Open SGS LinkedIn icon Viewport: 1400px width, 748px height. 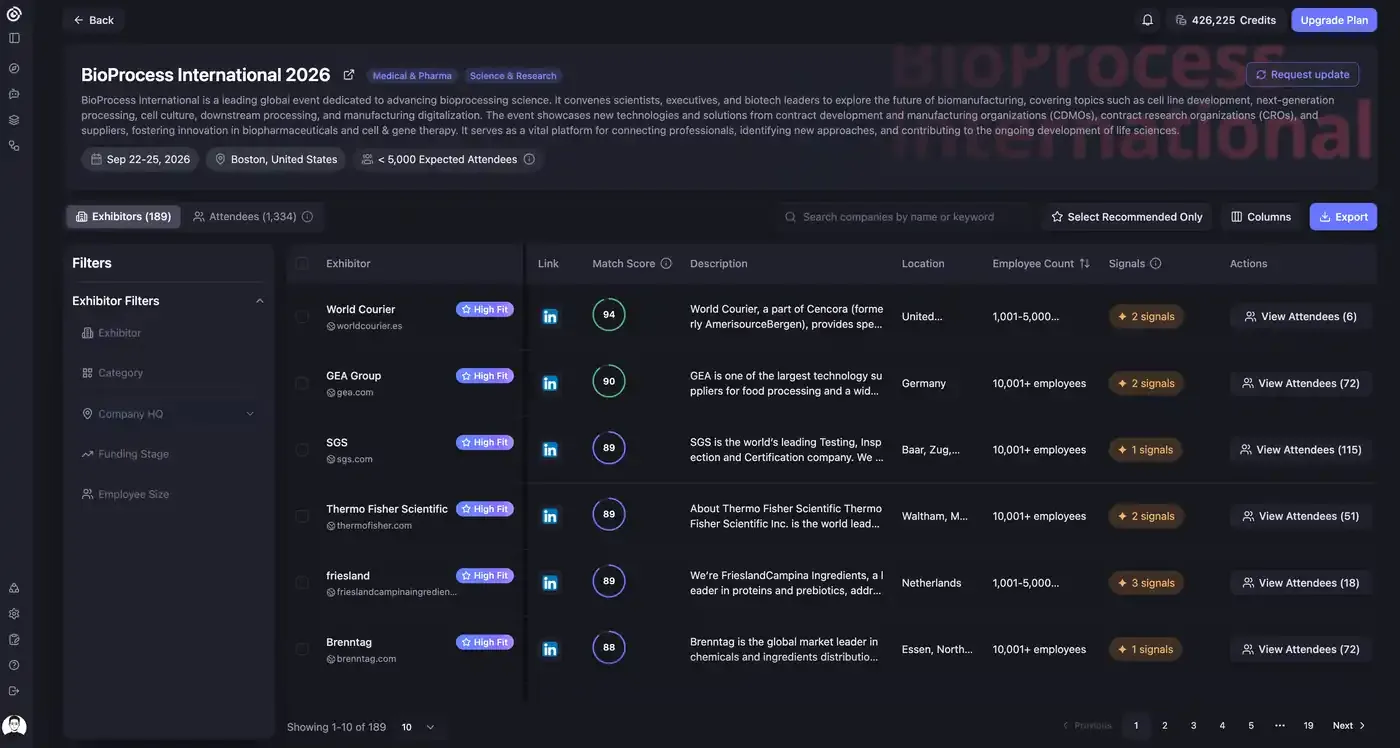550,450
